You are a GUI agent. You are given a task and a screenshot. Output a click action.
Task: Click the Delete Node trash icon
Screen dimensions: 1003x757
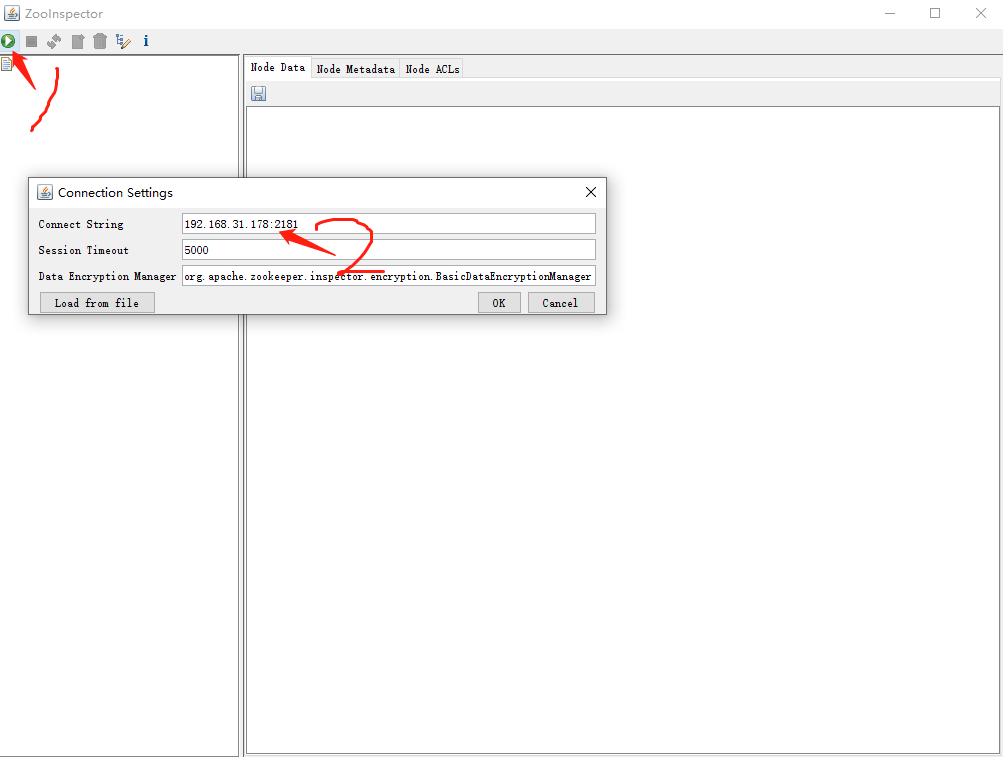(x=100, y=42)
